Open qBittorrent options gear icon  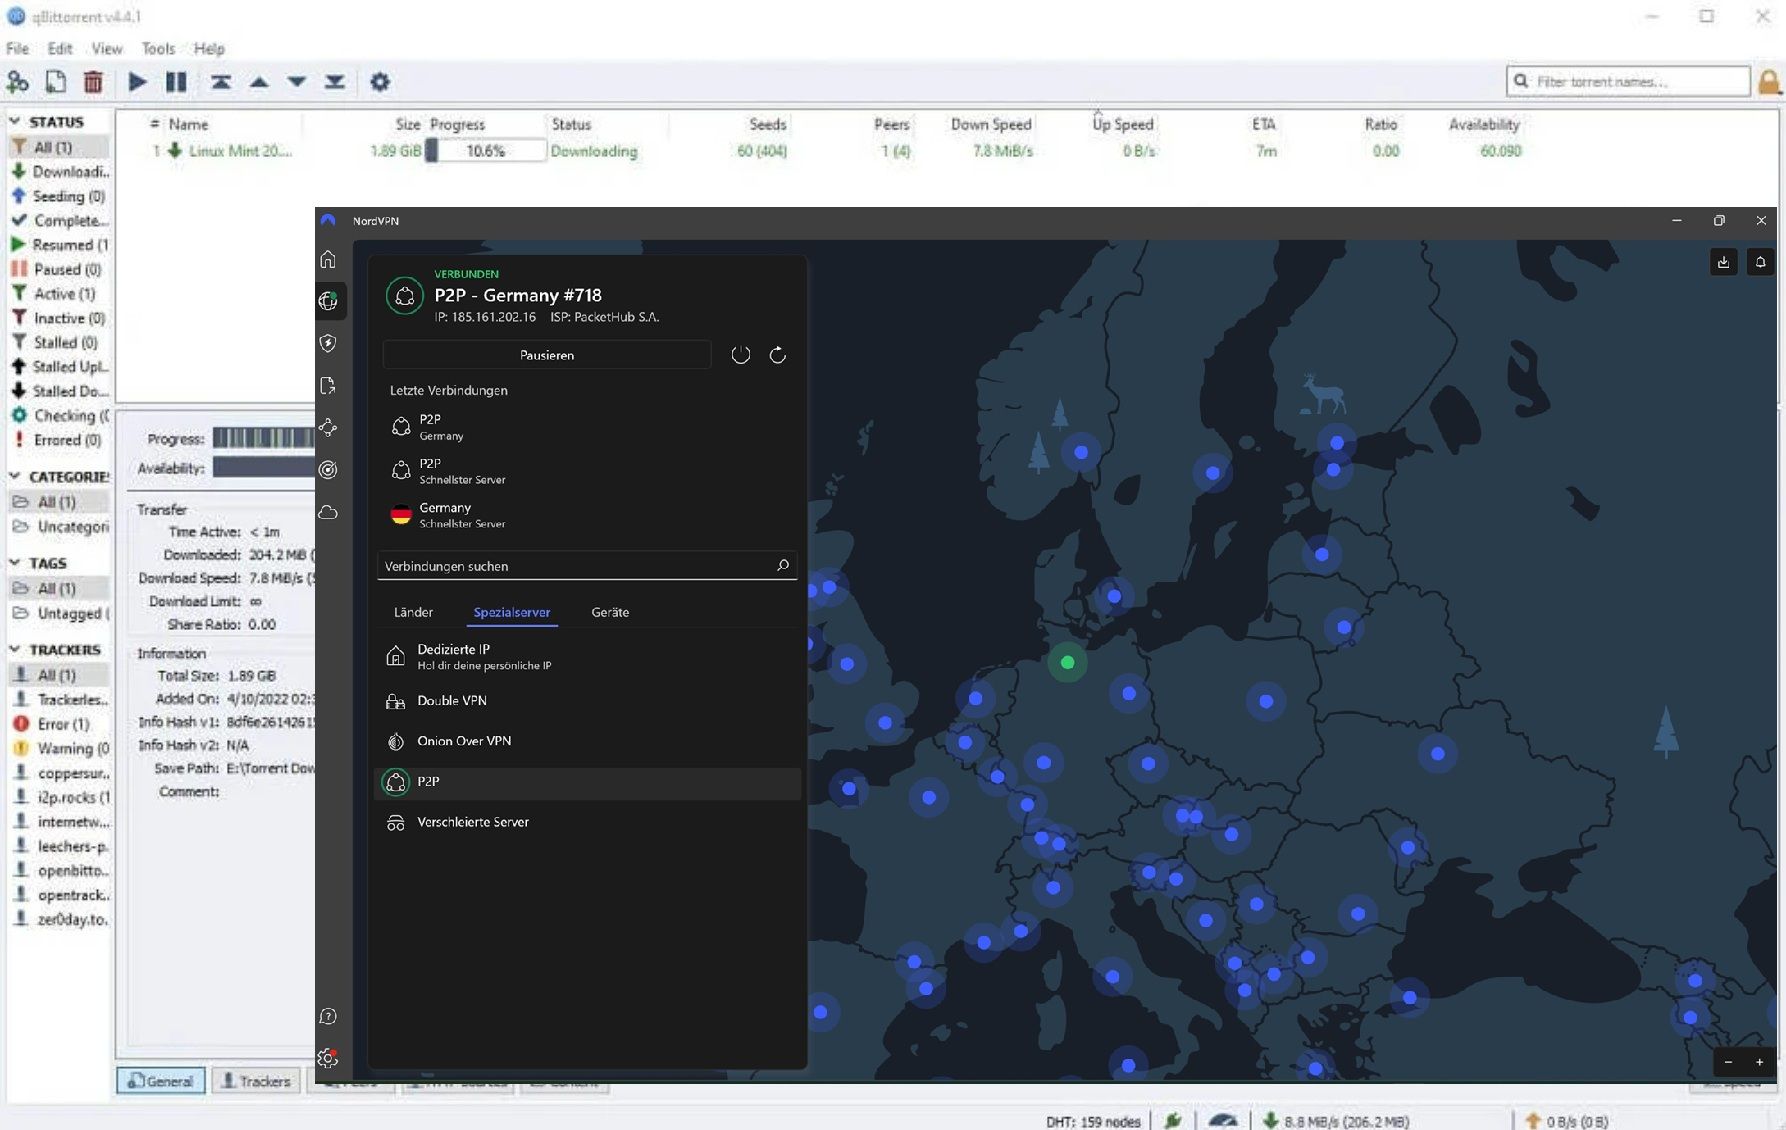pyautogui.click(x=380, y=82)
